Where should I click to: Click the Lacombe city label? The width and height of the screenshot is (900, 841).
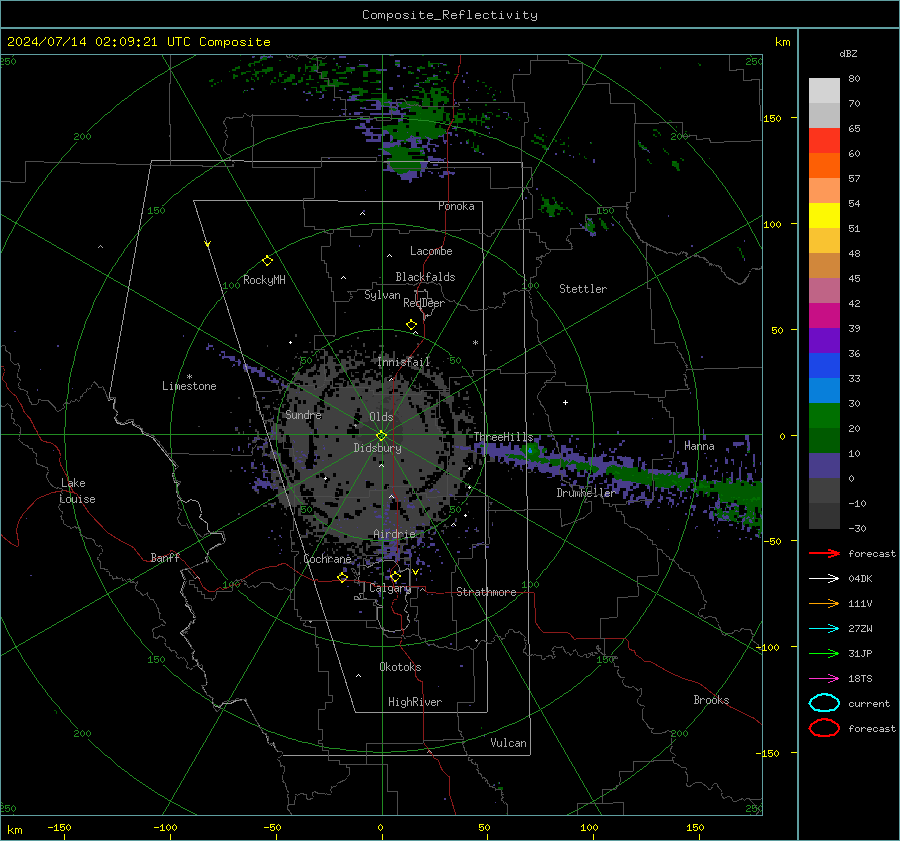[x=431, y=251]
